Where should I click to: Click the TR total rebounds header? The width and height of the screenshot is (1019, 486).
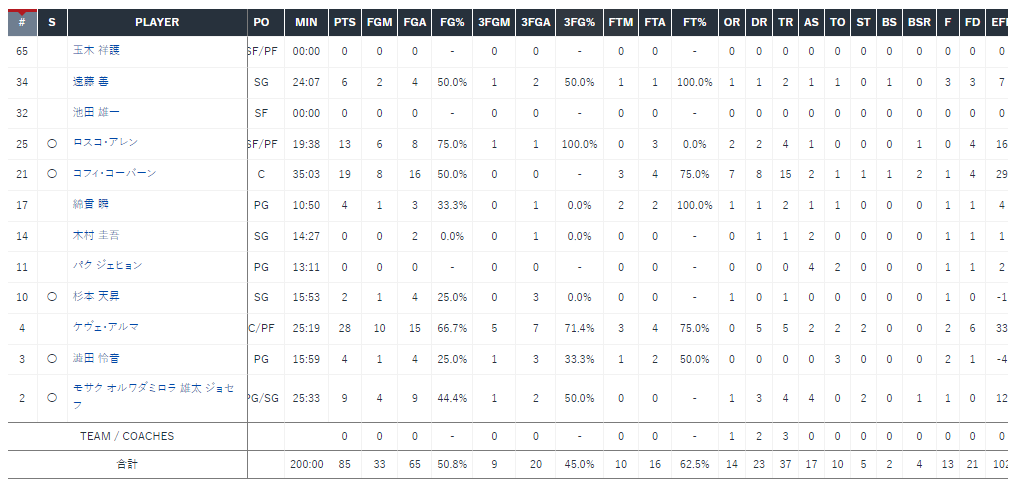point(785,22)
